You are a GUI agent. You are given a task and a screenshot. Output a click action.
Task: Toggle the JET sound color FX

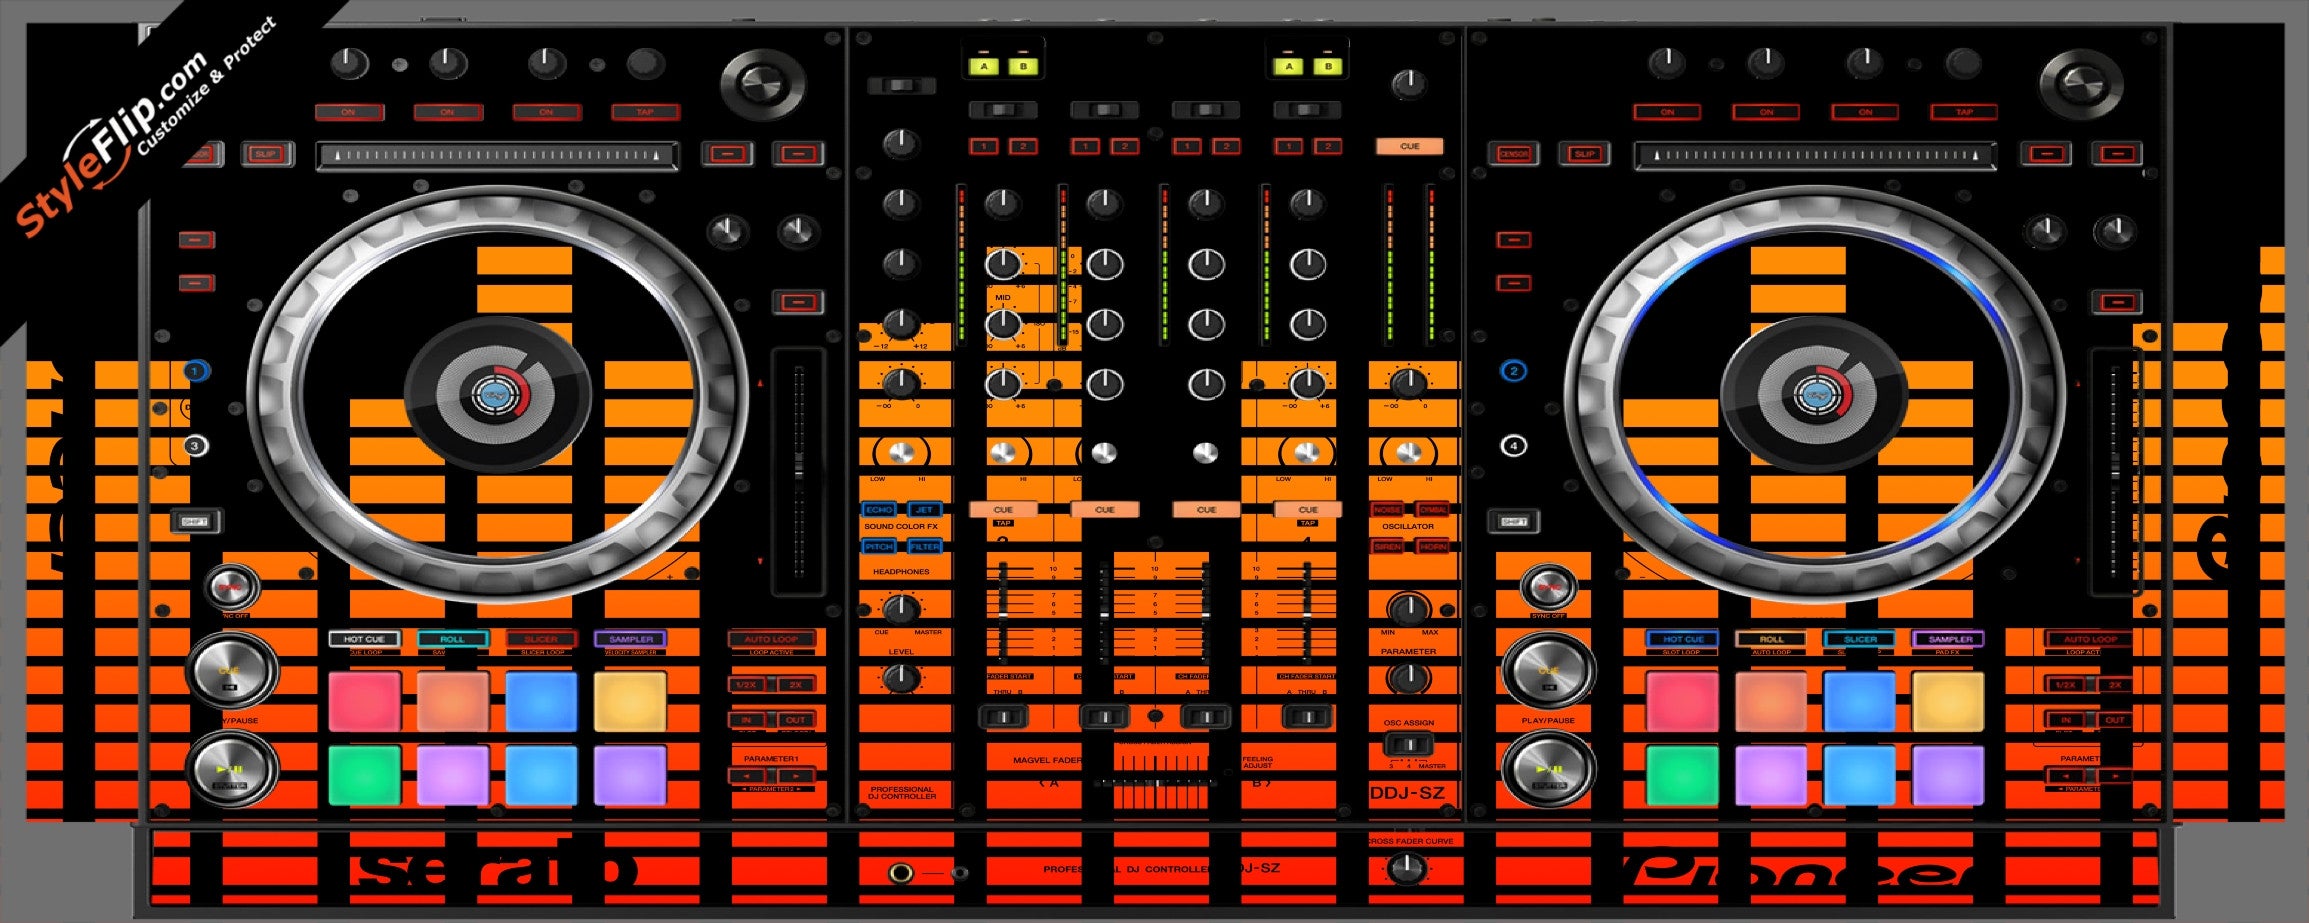click(924, 510)
